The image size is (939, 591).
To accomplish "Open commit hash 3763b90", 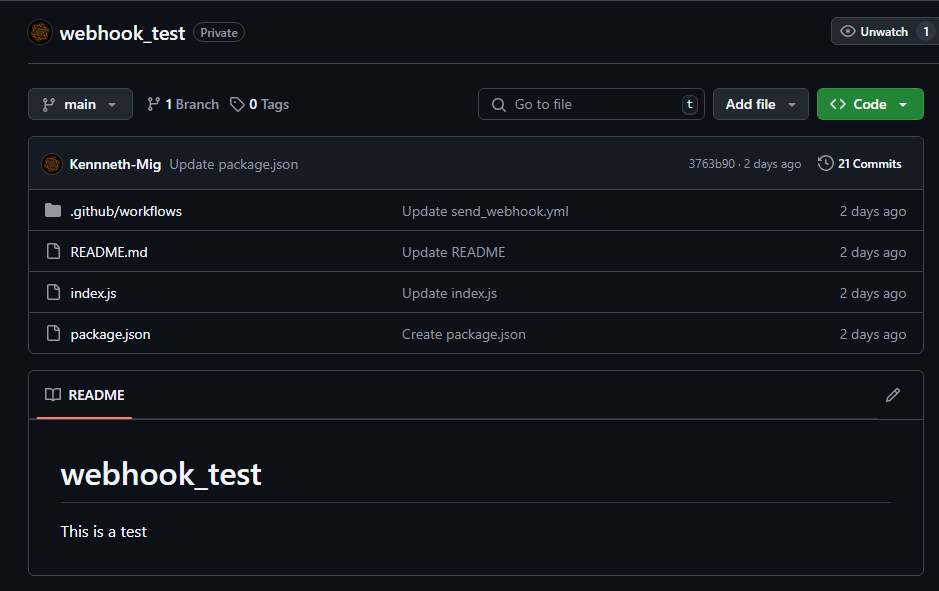I will coord(711,164).
